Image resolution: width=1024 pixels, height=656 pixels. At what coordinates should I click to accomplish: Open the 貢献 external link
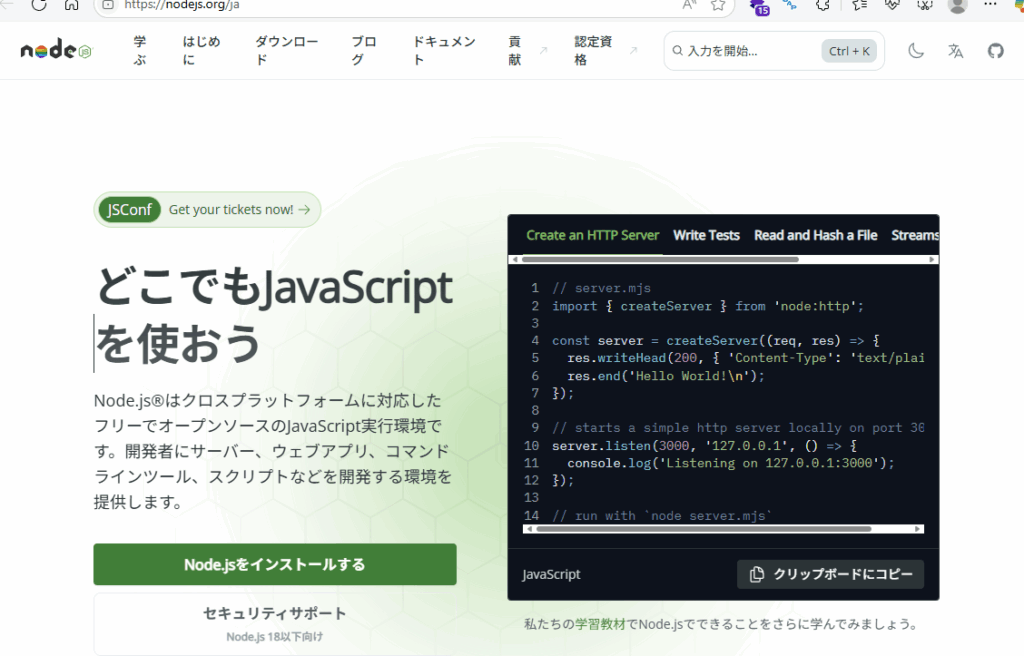(528, 50)
